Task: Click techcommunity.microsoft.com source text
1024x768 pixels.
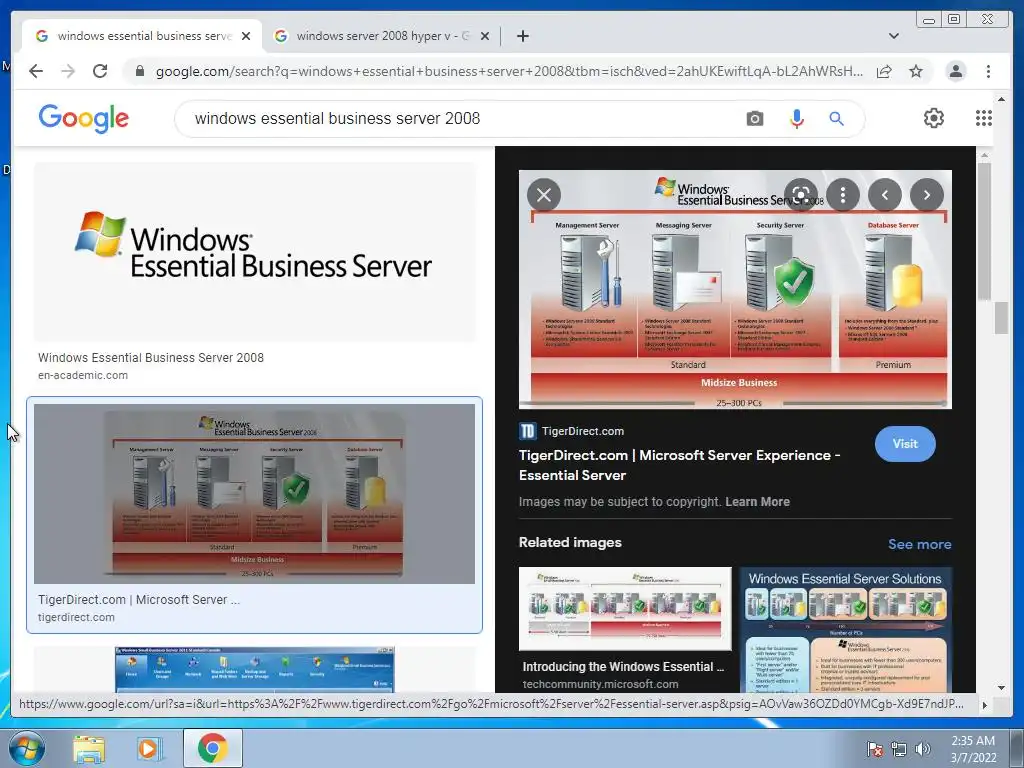Action: 600,684
